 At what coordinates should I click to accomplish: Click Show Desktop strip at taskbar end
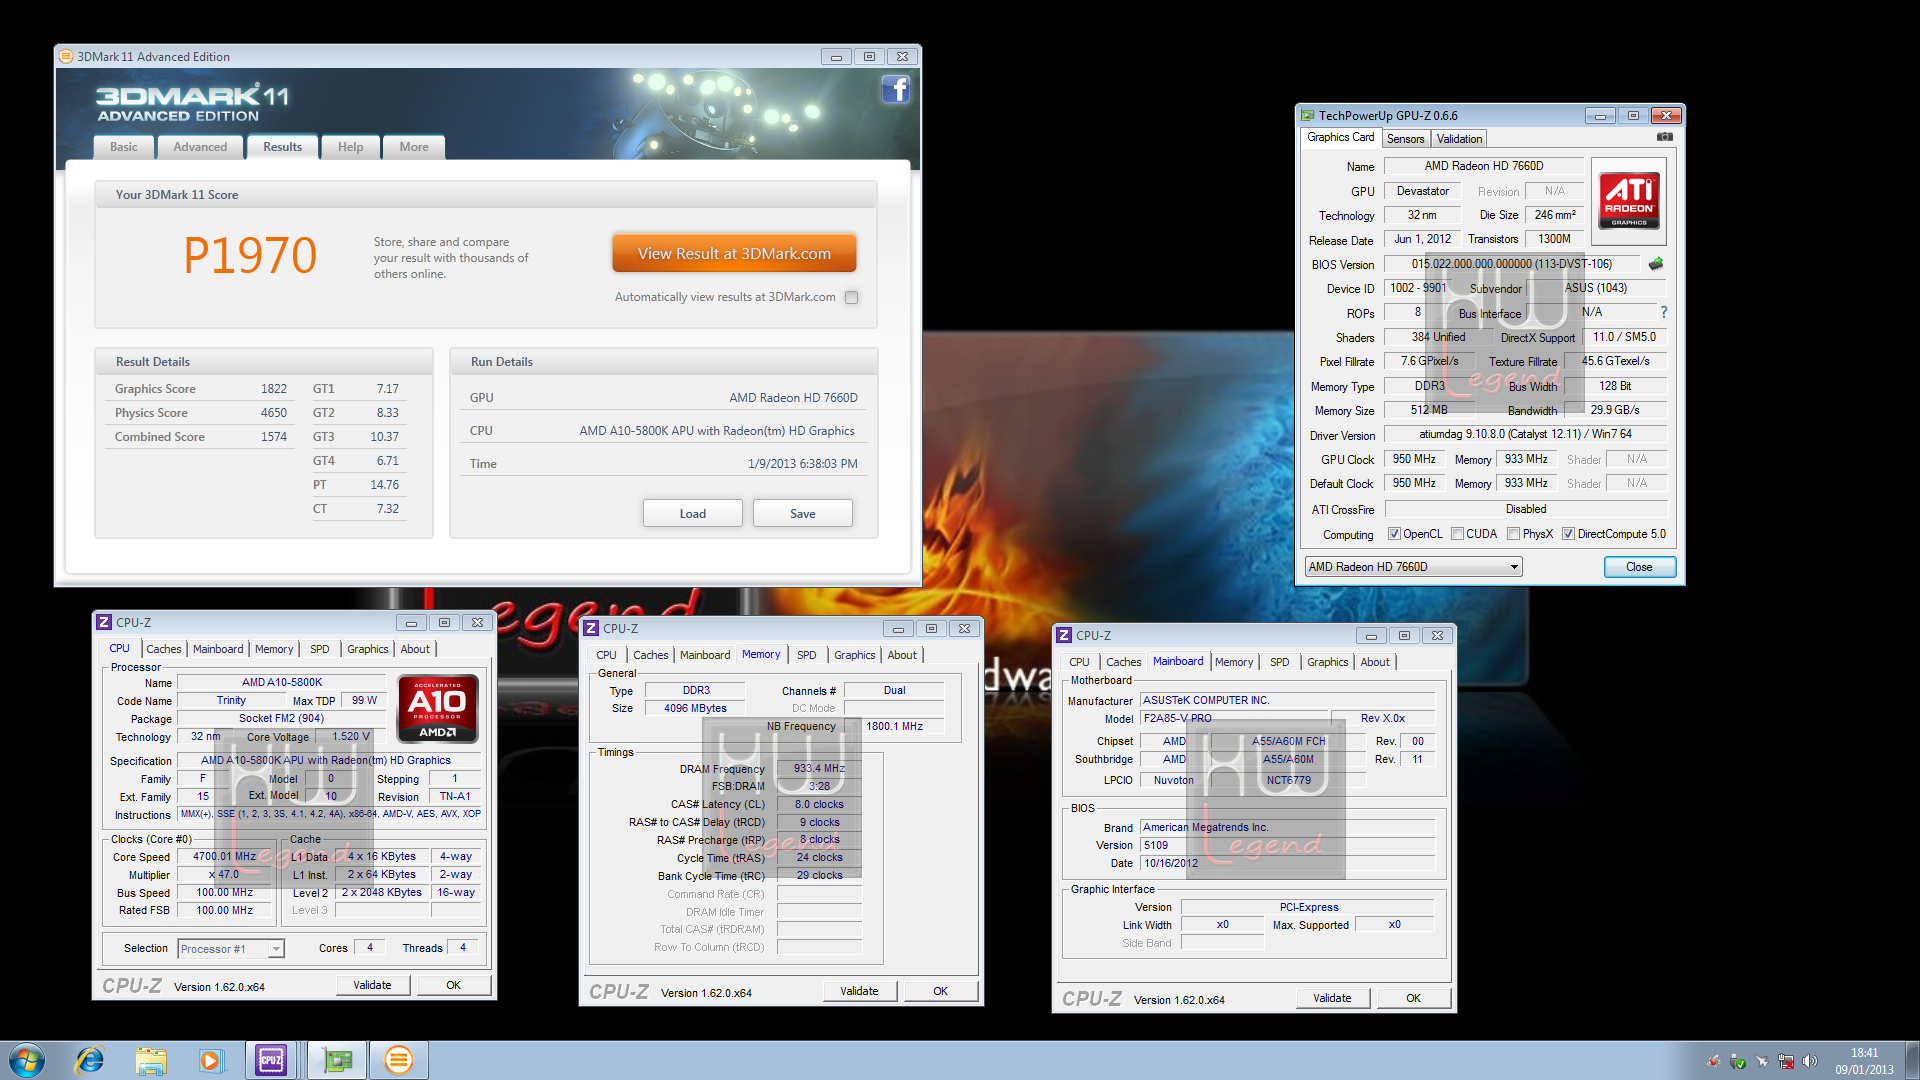tap(1913, 1060)
